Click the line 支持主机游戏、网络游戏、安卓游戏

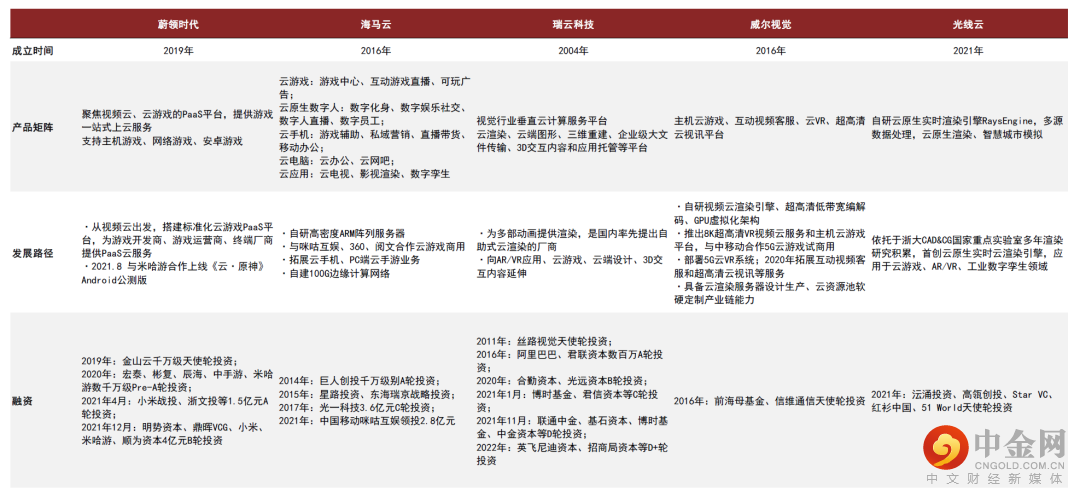[x=162, y=140]
